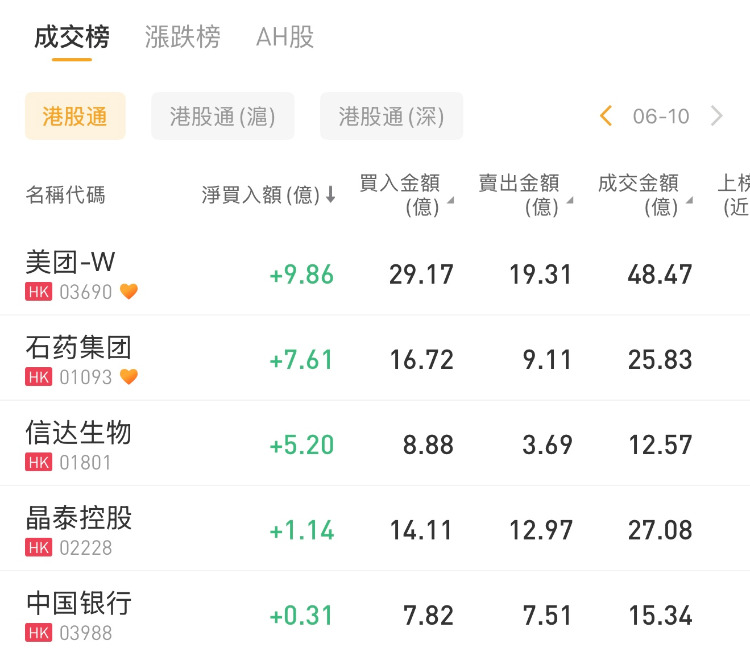Go to previous date arrow
Image resolution: width=750 pixels, height=648 pixels.
[x=606, y=116]
